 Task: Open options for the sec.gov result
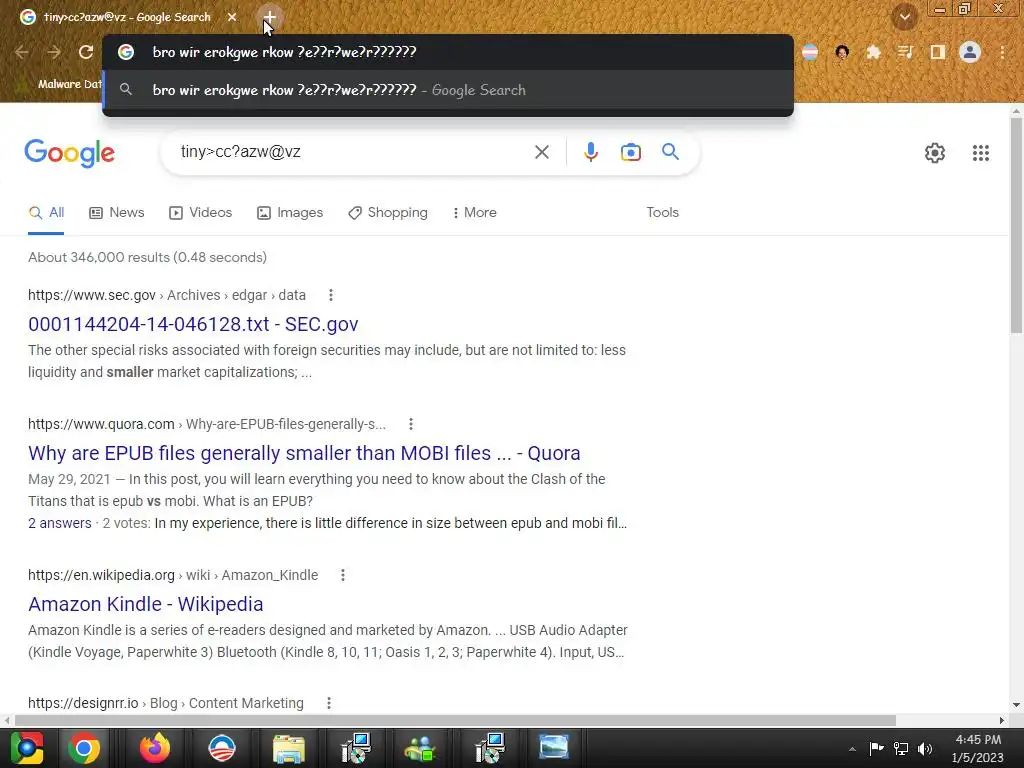(331, 295)
